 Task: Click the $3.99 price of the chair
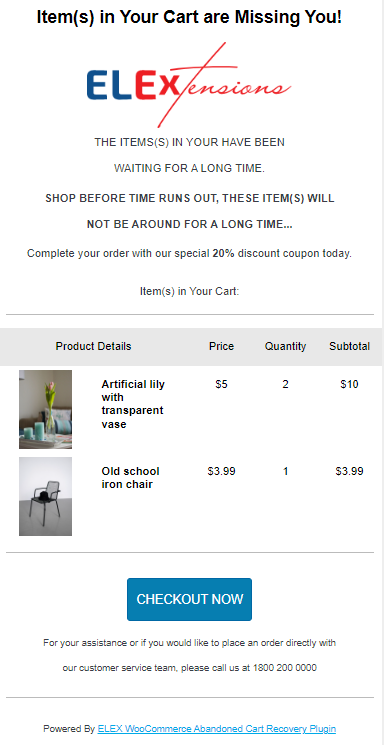click(x=221, y=471)
